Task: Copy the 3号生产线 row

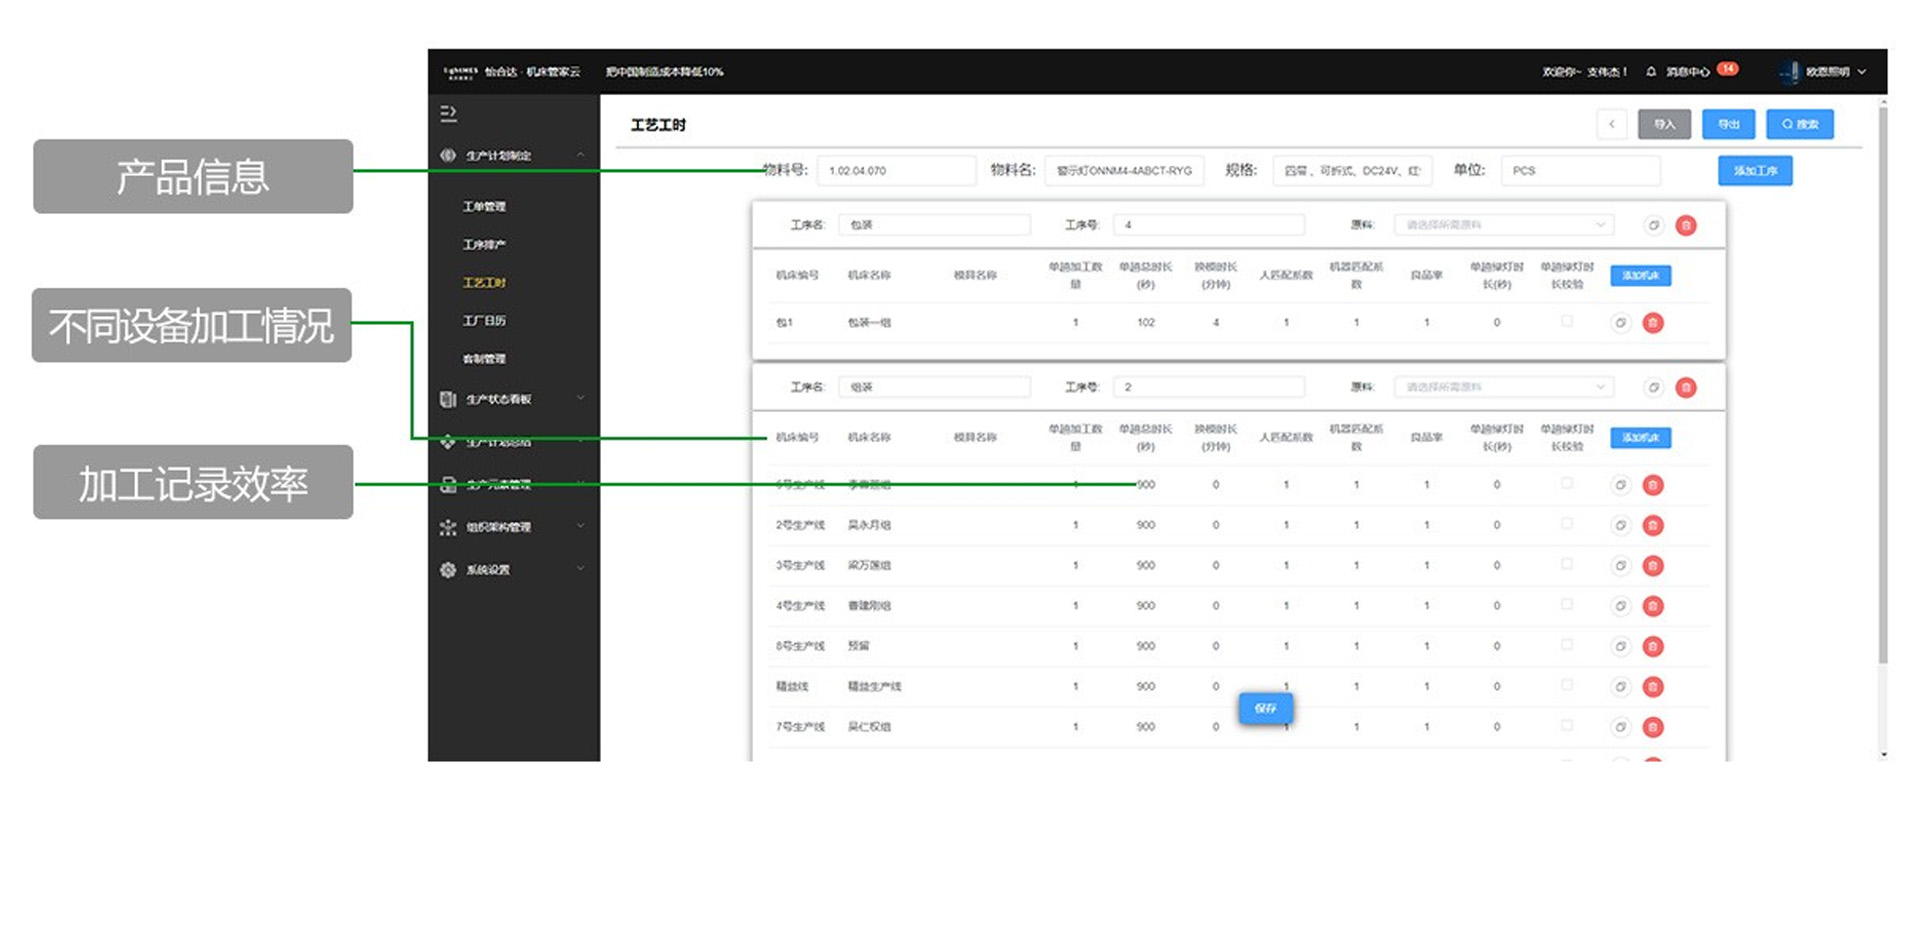Action: (1620, 566)
